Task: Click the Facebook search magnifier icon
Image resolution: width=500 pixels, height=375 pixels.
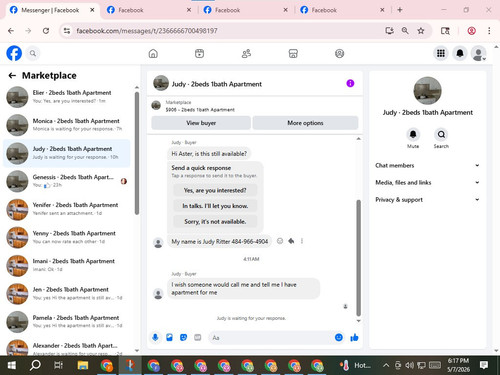Action: 33,53
